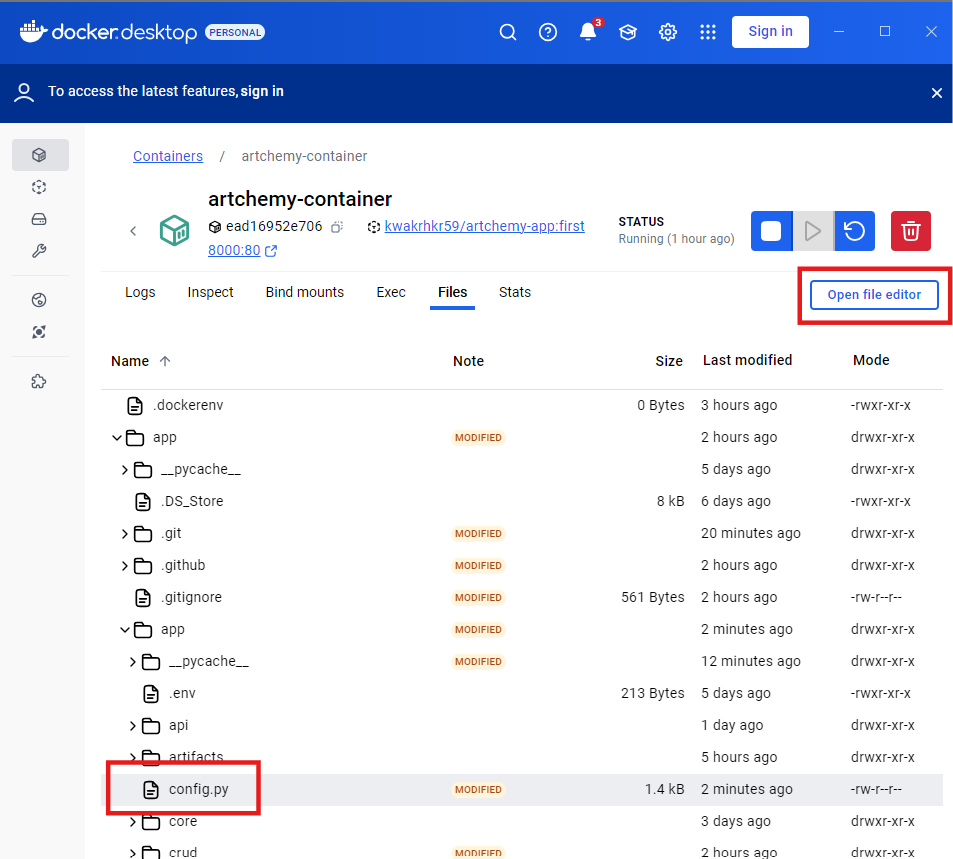The width and height of the screenshot is (953, 859).
Task: Select the .dockerenv file row
Action: coord(522,405)
